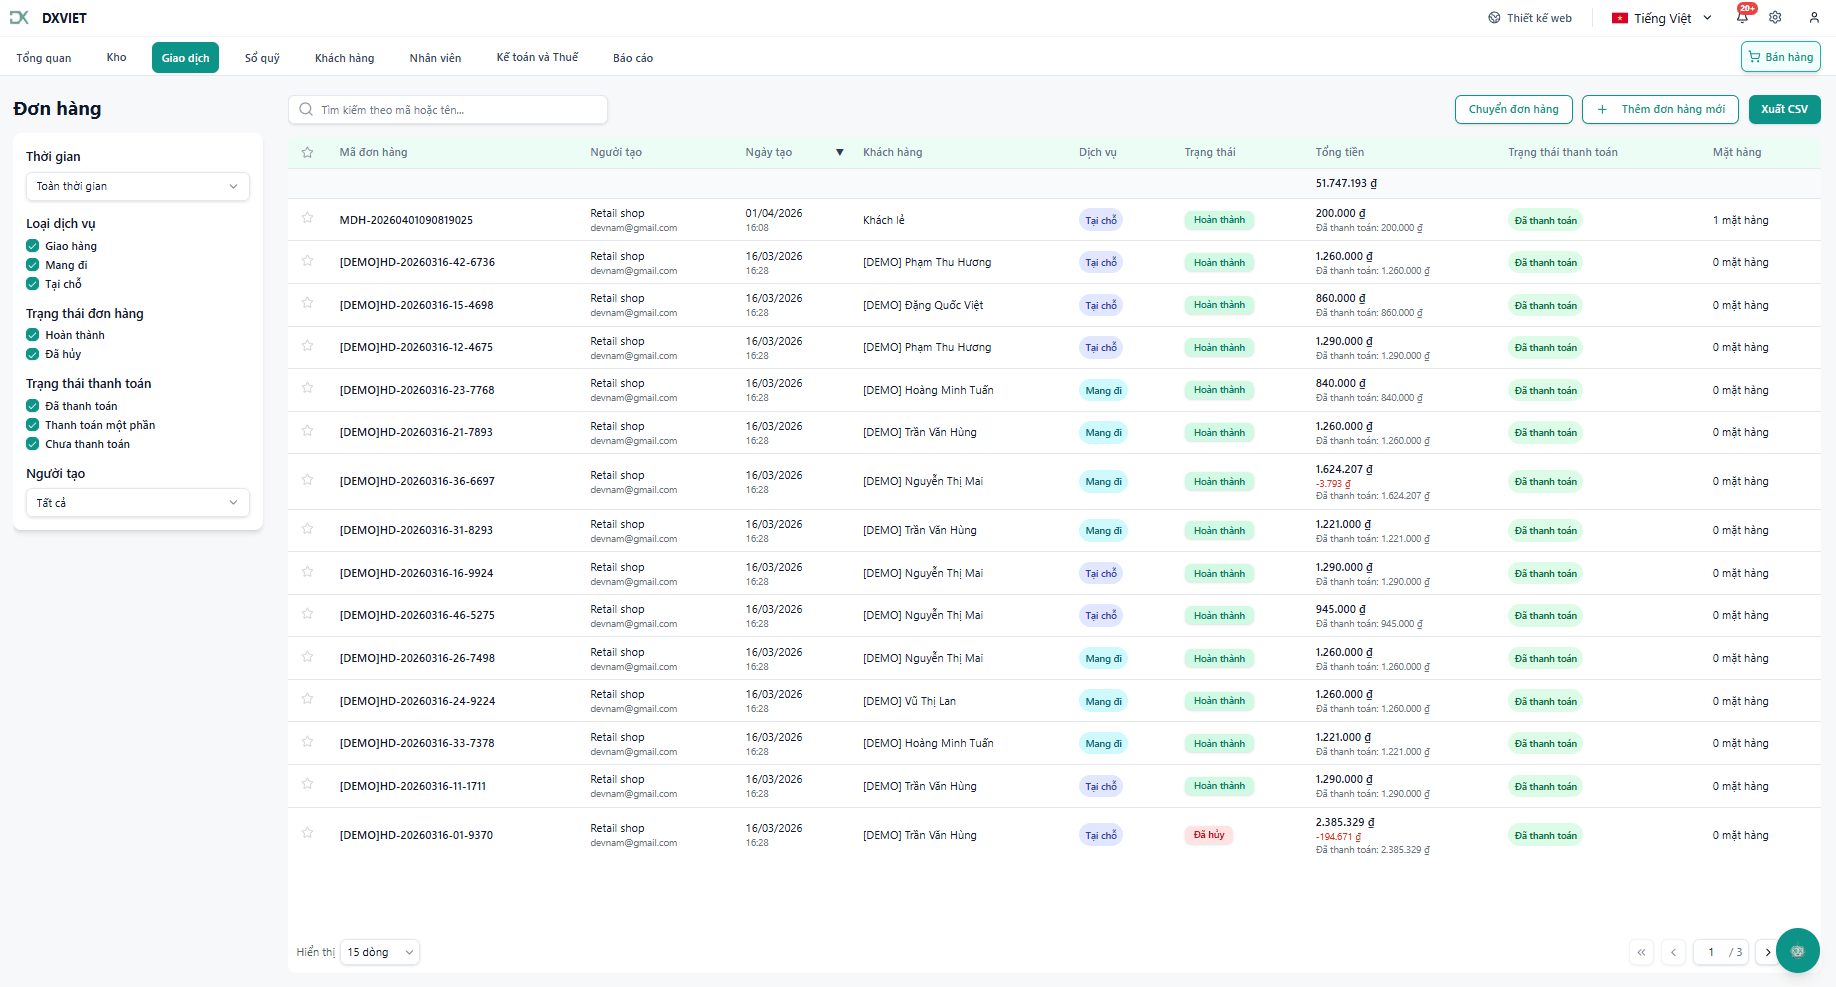Image resolution: width=1836 pixels, height=987 pixels.
Task: Toggle the Đã hủy order status checkbox
Action: coord(33,354)
